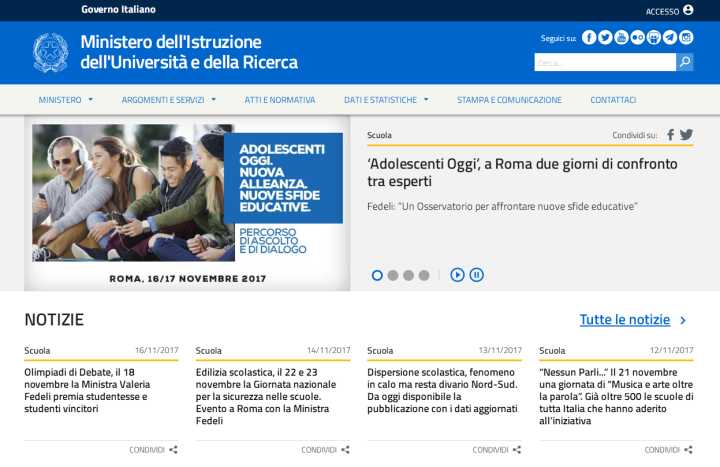Open the Telegram channel icon
Image resolution: width=720 pixels, height=467 pixels.
coord(669,38)
